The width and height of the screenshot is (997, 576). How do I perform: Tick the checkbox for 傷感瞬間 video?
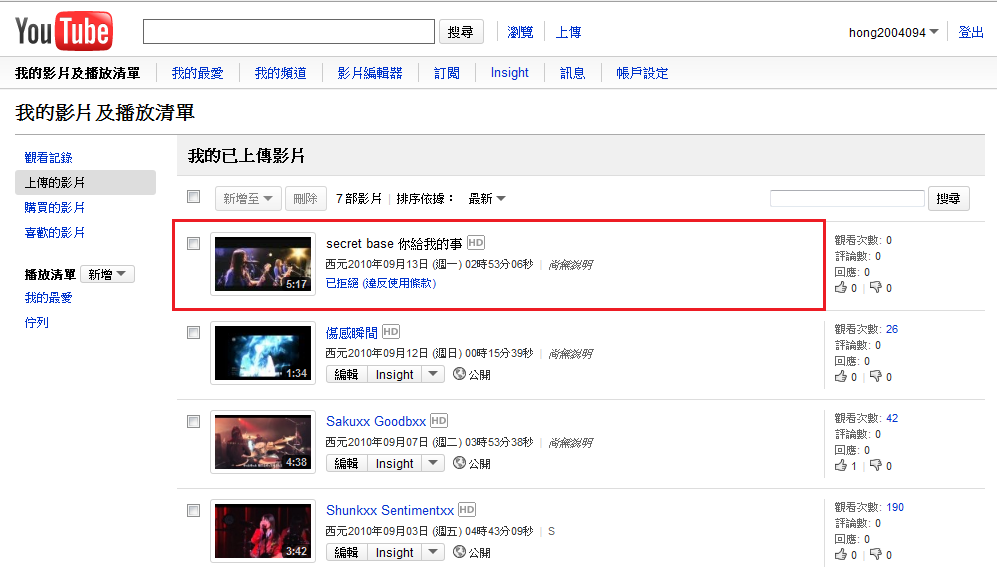click(194, 333)
